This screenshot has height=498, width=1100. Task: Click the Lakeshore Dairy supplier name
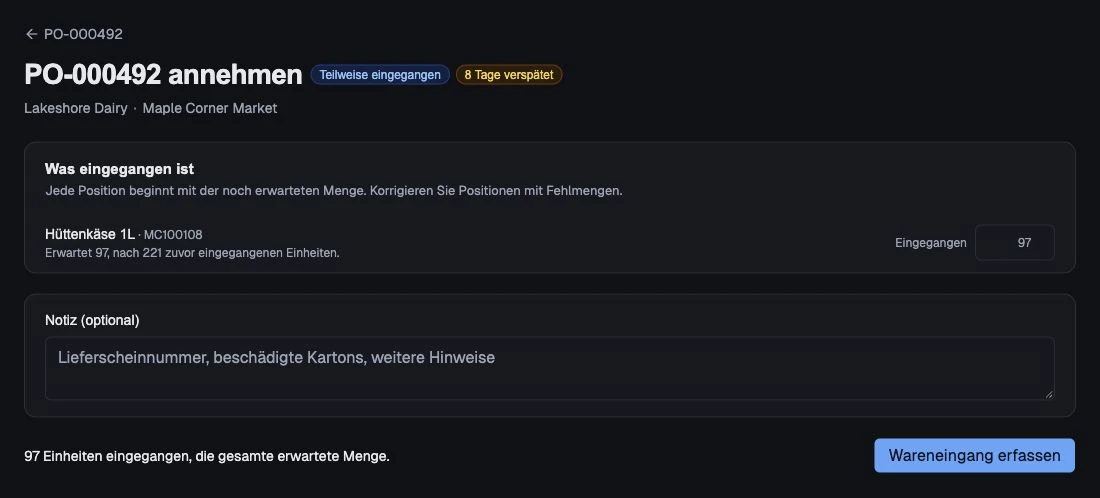pyautogui.click(x=76, y=108)
